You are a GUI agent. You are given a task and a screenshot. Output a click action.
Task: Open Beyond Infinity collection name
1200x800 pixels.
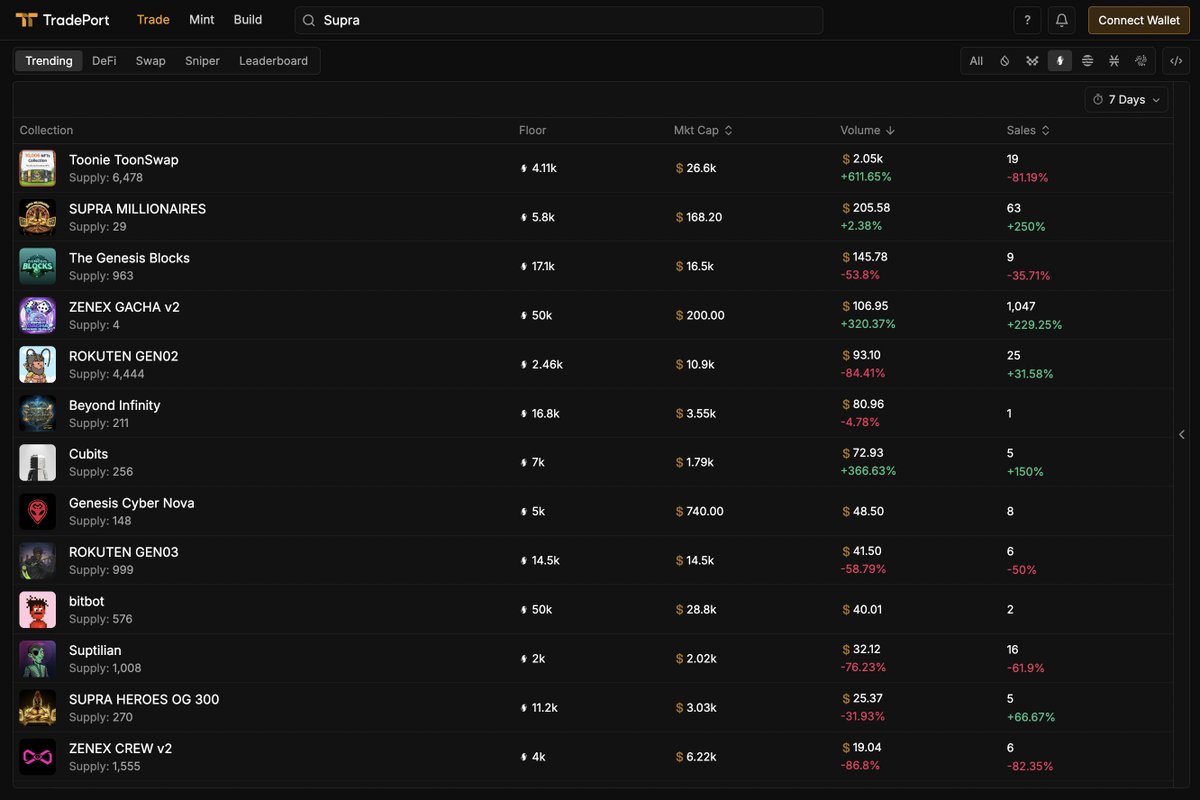pos(115,405)
